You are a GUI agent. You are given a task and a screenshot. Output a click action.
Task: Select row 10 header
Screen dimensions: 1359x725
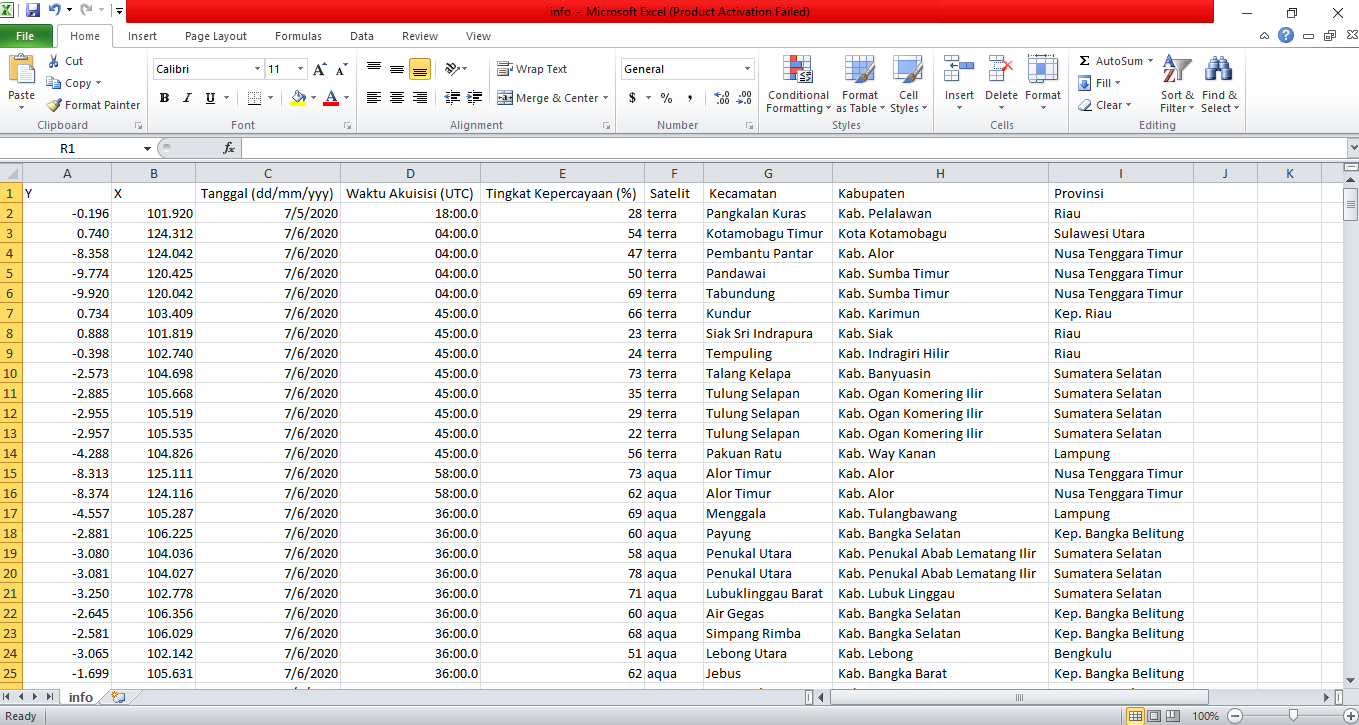(11, 373)
